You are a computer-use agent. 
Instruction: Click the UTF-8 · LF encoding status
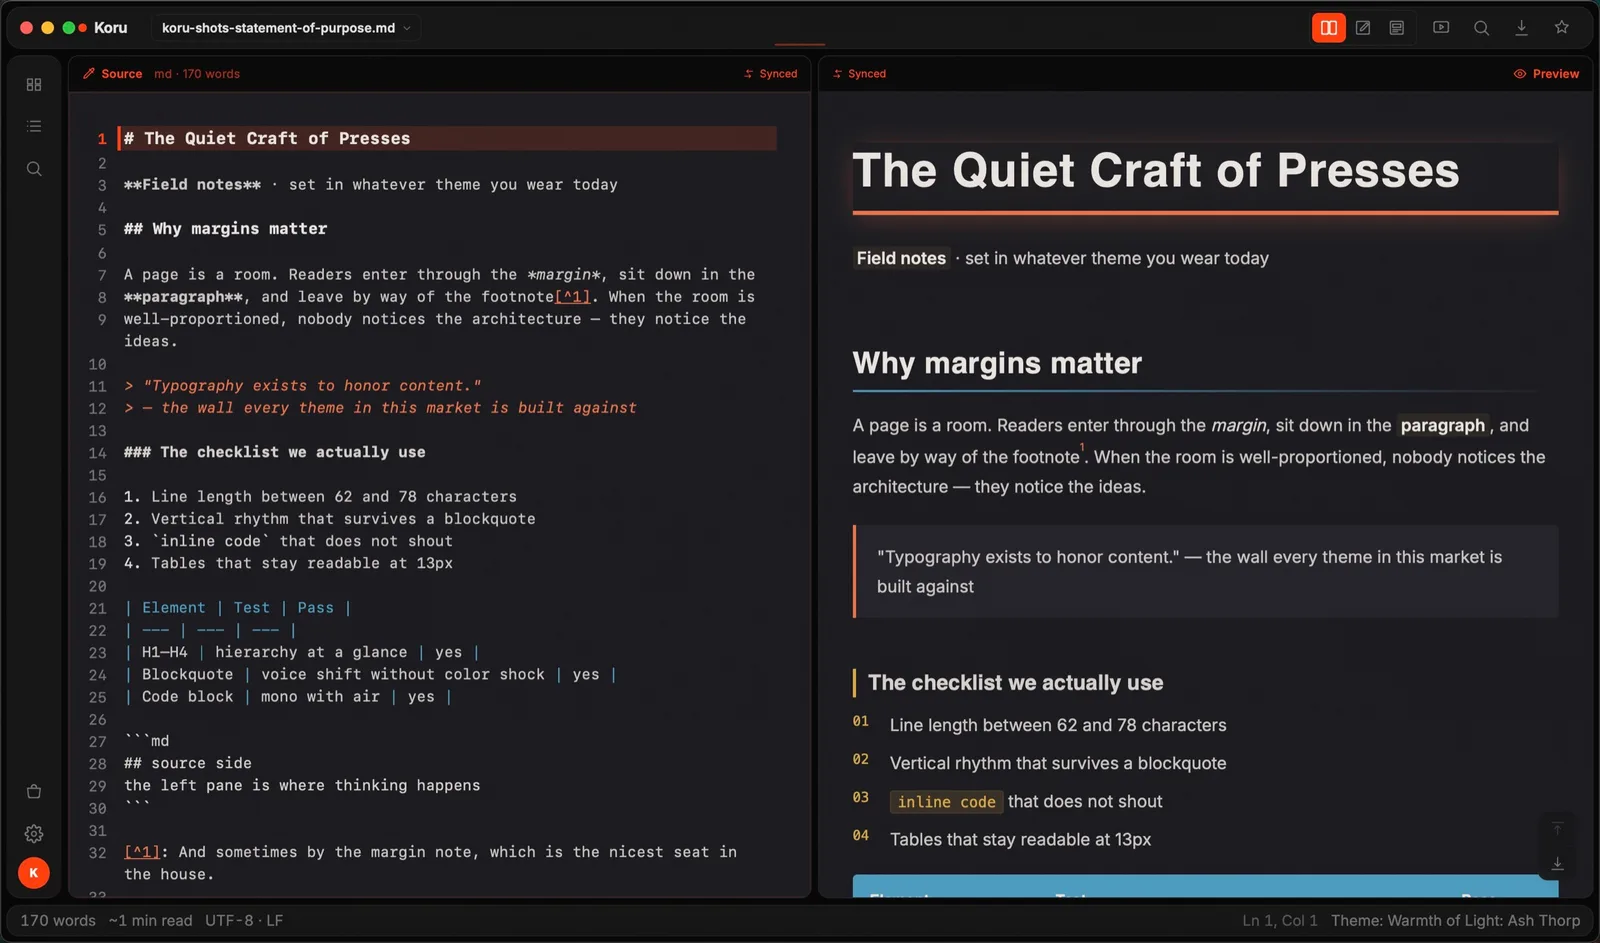(x=244, y=920)
